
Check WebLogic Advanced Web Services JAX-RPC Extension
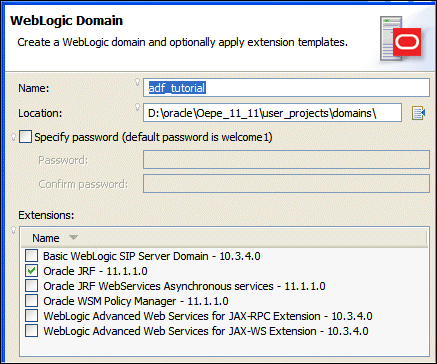point(32,316)
